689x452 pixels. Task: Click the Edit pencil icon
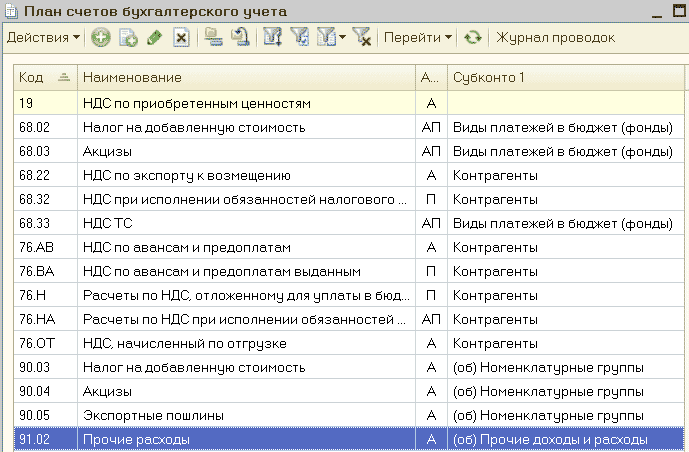(154, 38)
